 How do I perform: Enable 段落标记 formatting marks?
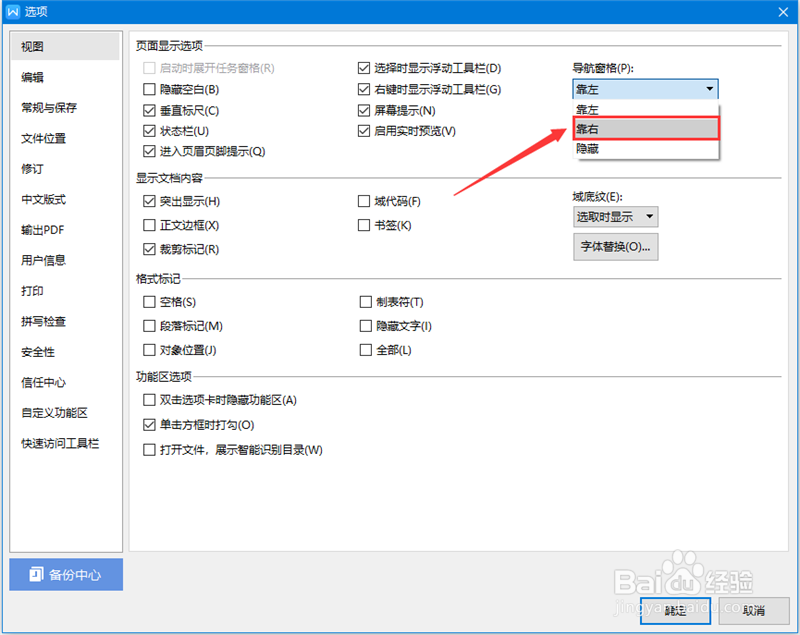click(150, 325)
